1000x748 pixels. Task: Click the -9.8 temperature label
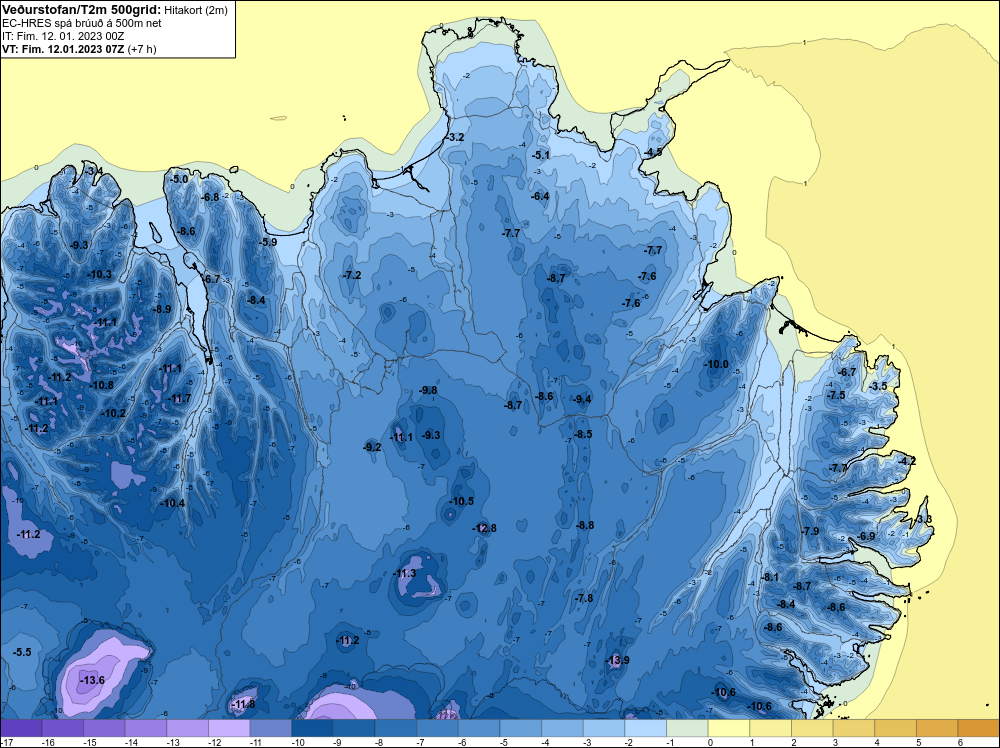click(428, 390)
